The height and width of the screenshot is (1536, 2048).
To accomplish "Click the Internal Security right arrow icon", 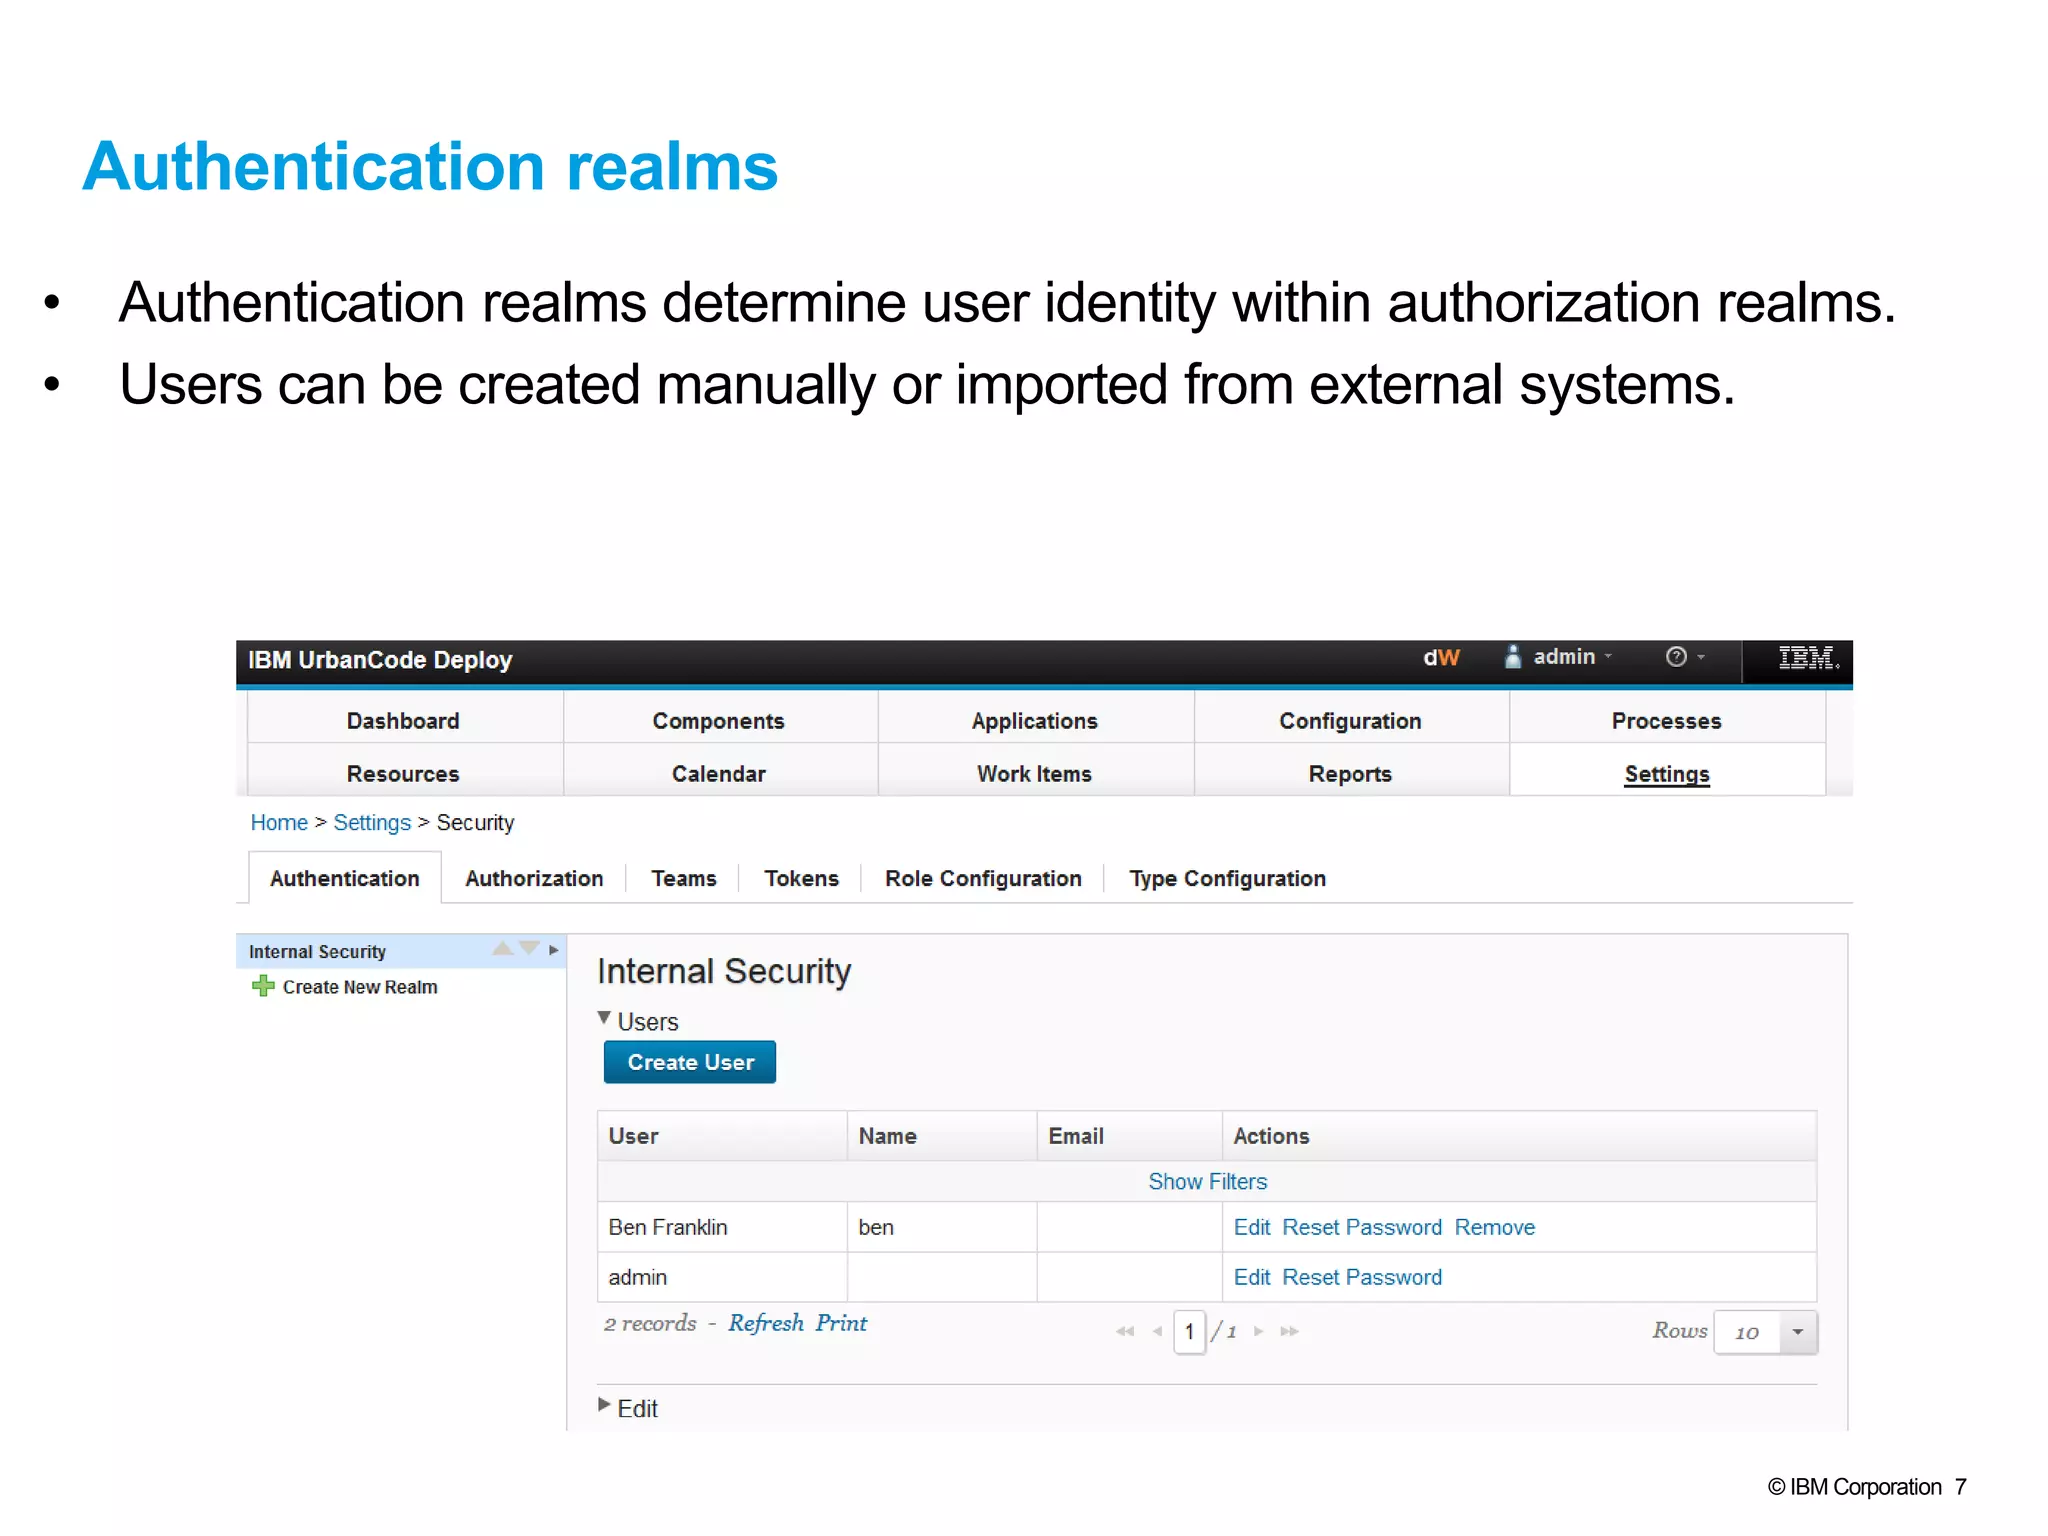I will tap(553, 950).
